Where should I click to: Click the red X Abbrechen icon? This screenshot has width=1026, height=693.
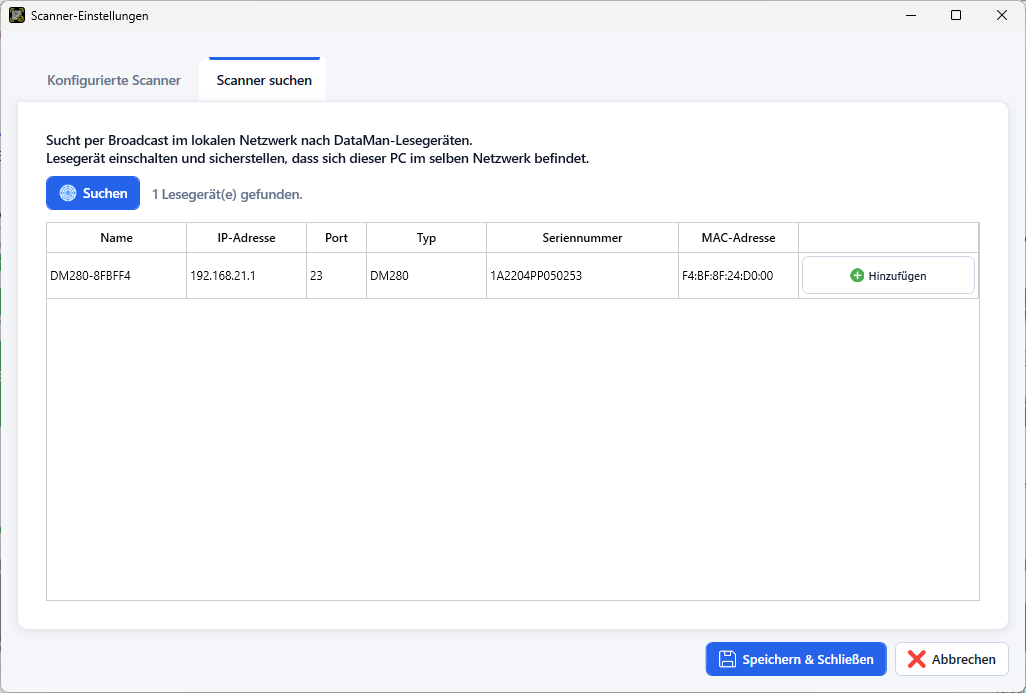917,659
